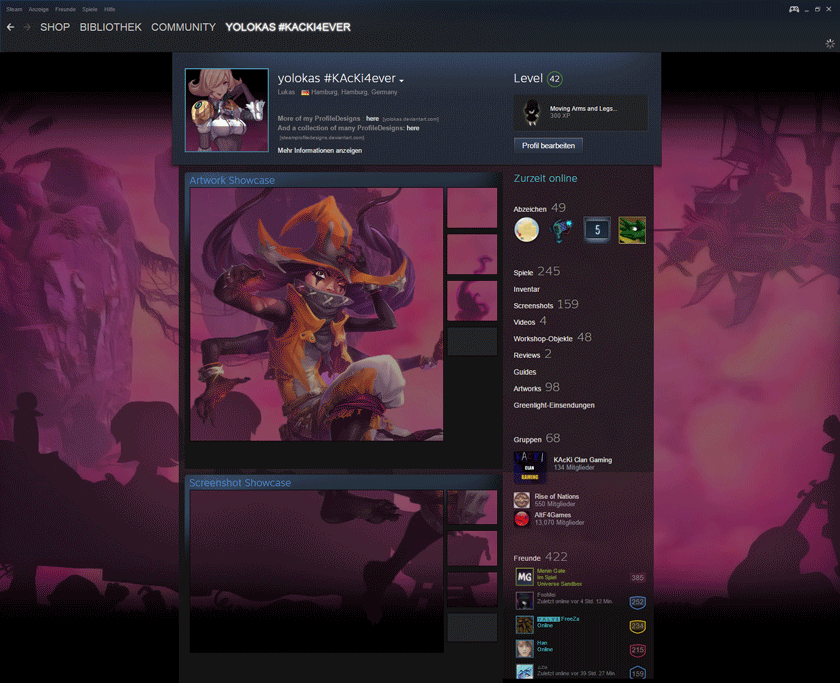Expand 'Mehr Informationen anzeigen'

coord(320,150)
